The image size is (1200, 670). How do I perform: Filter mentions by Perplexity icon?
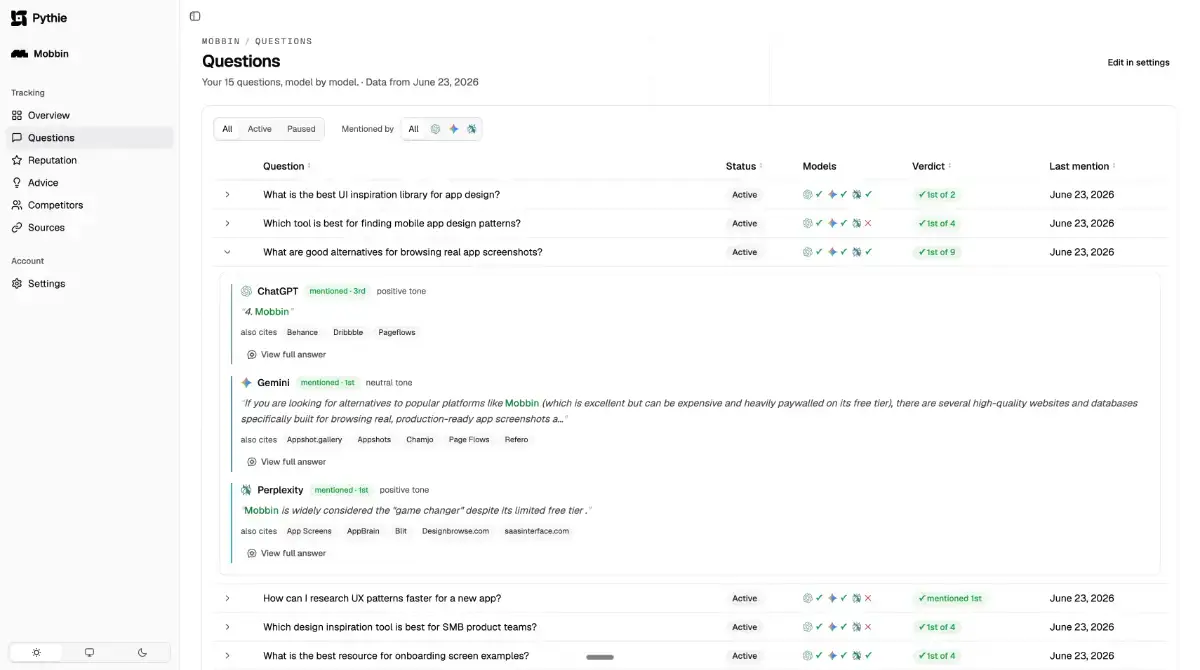tap(471, 129)
